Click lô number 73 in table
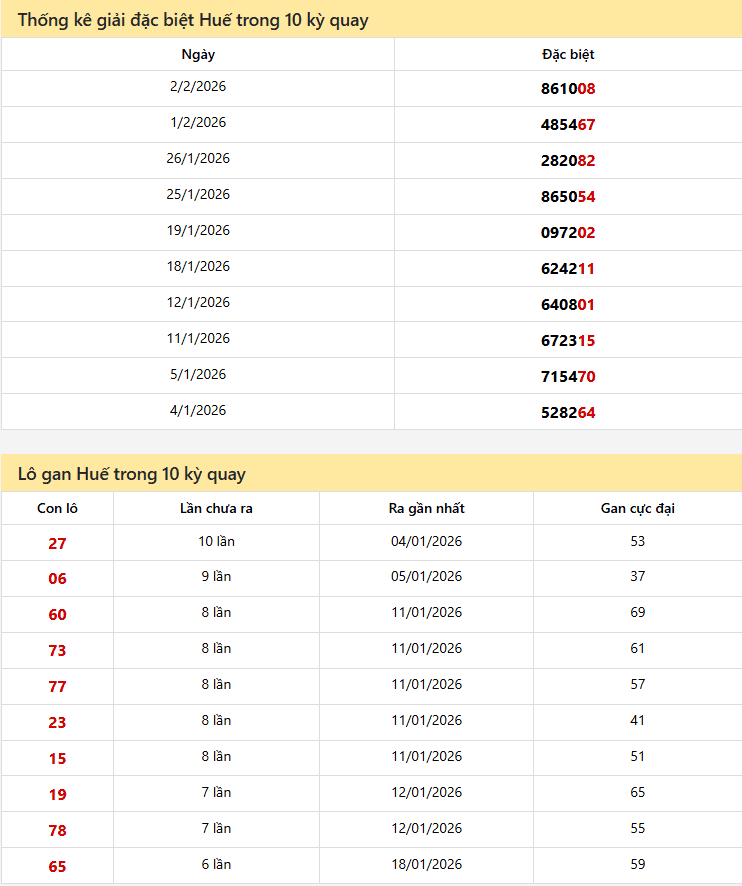Image resolution: width=742 pixels, height=886 pixels. (x=57, y=651)
